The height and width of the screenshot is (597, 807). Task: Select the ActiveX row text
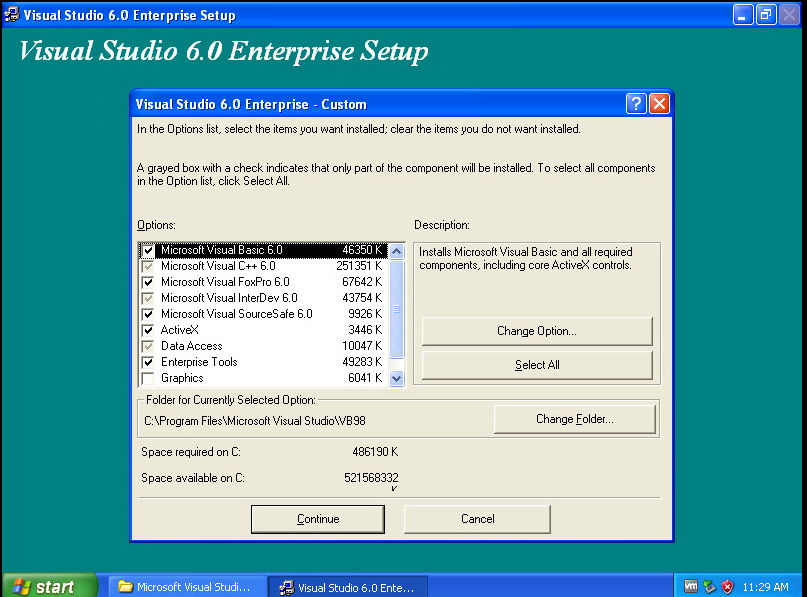point(180,330)
